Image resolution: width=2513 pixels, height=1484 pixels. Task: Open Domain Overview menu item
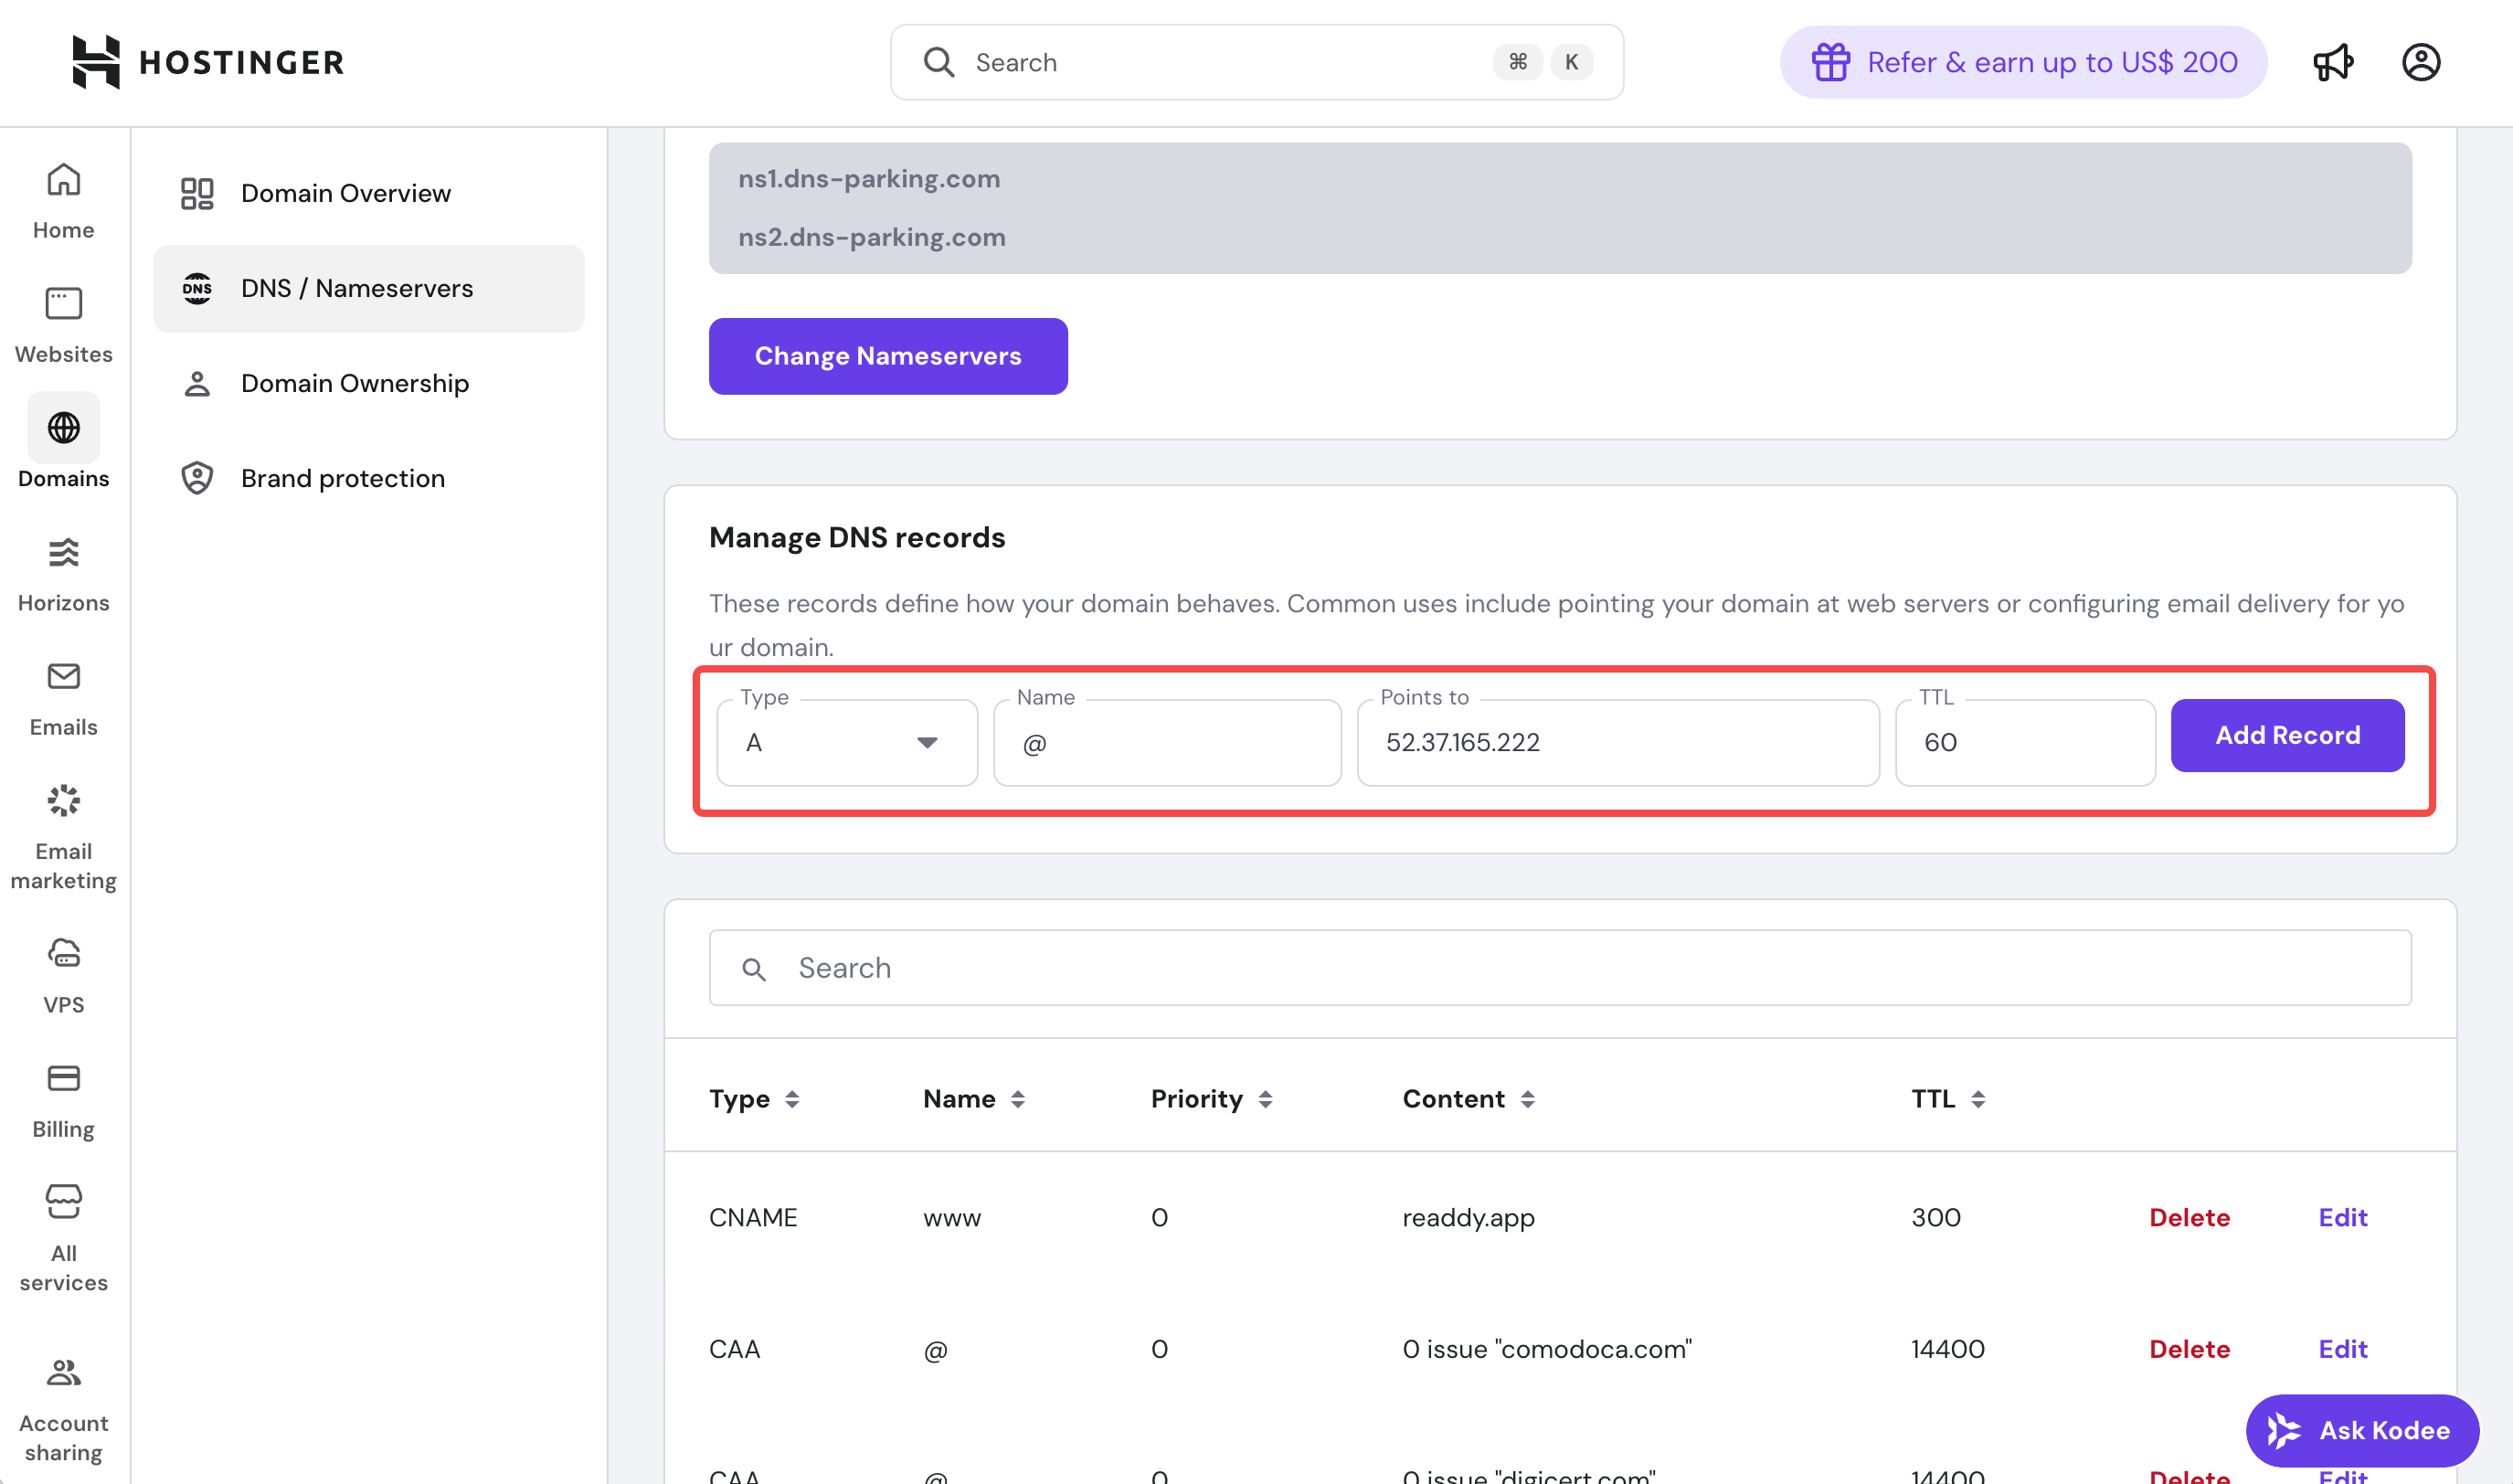[x=345, y=193]
